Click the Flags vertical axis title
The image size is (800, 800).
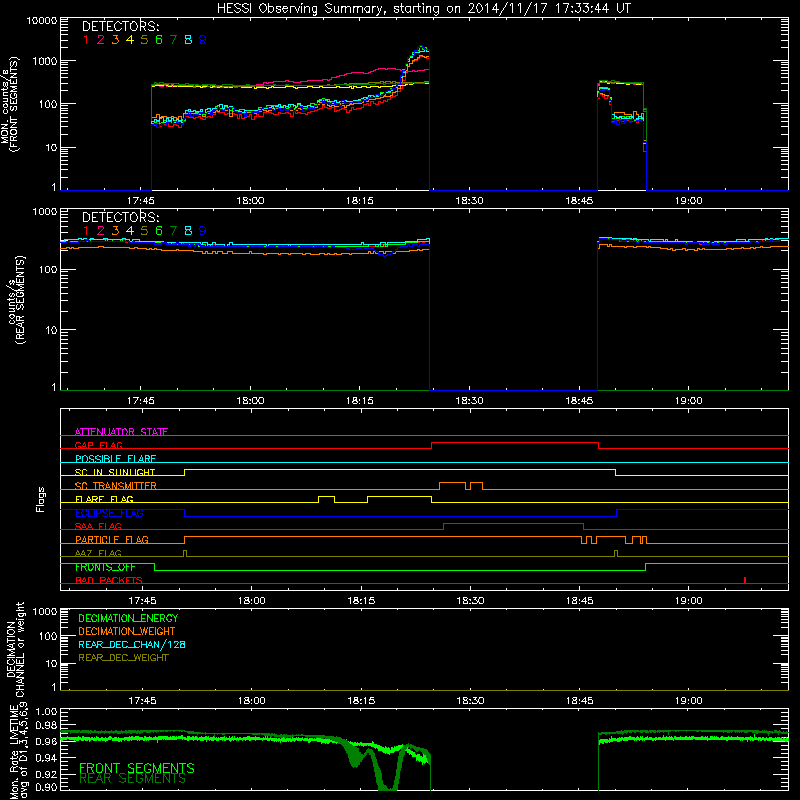click(x=41, y=499)
